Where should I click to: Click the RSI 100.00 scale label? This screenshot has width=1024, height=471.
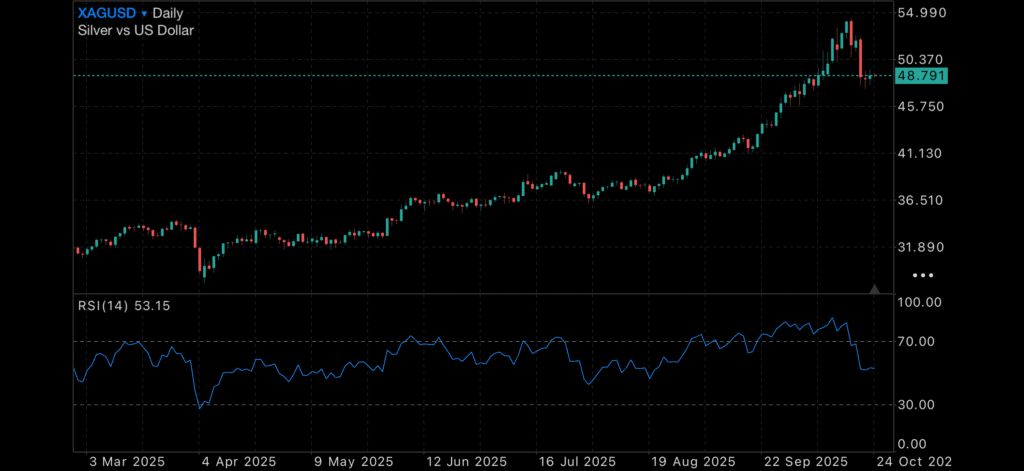[x=920, y=302]
